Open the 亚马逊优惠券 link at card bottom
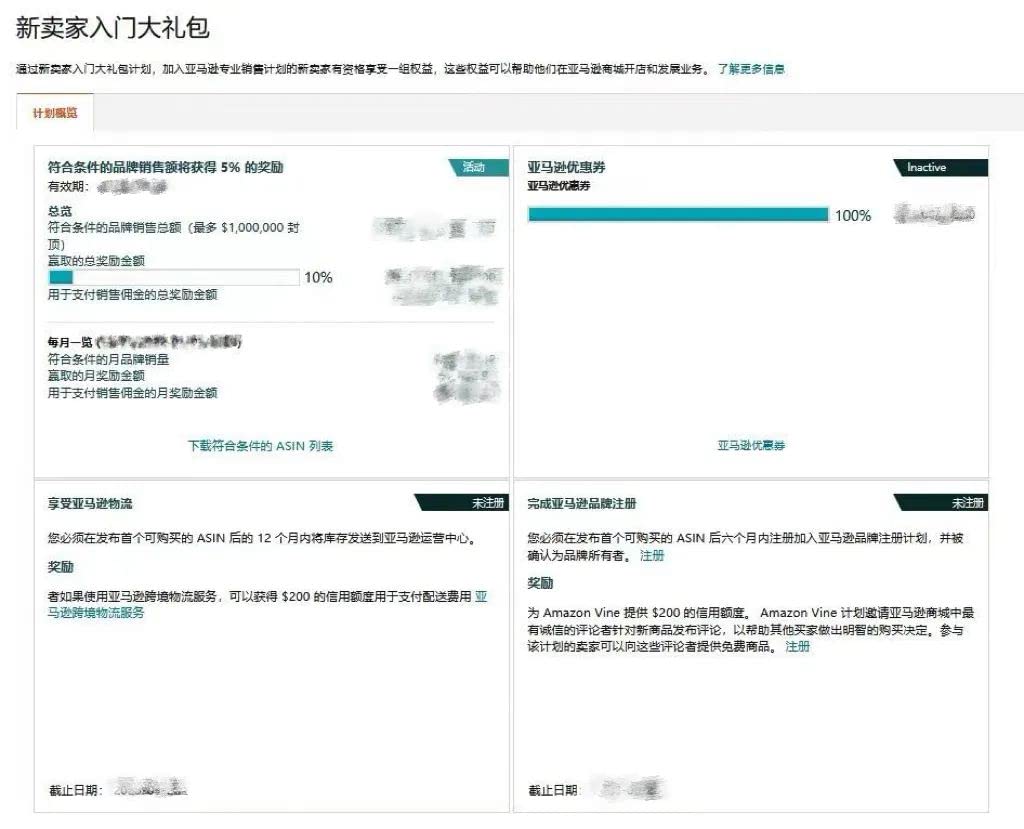The height and width of the screenshot is (829, 1024). (751, 446)
